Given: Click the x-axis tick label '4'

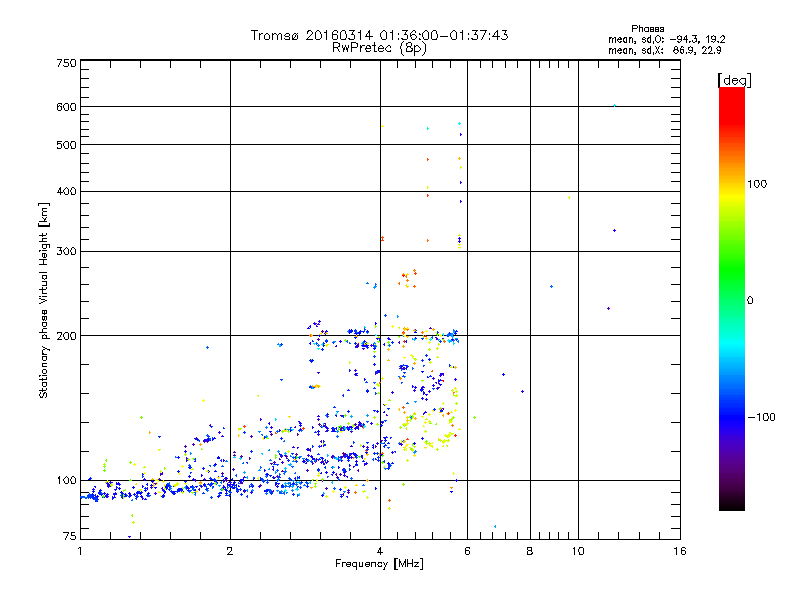Looking at the screenshot, I should point(380,551).
